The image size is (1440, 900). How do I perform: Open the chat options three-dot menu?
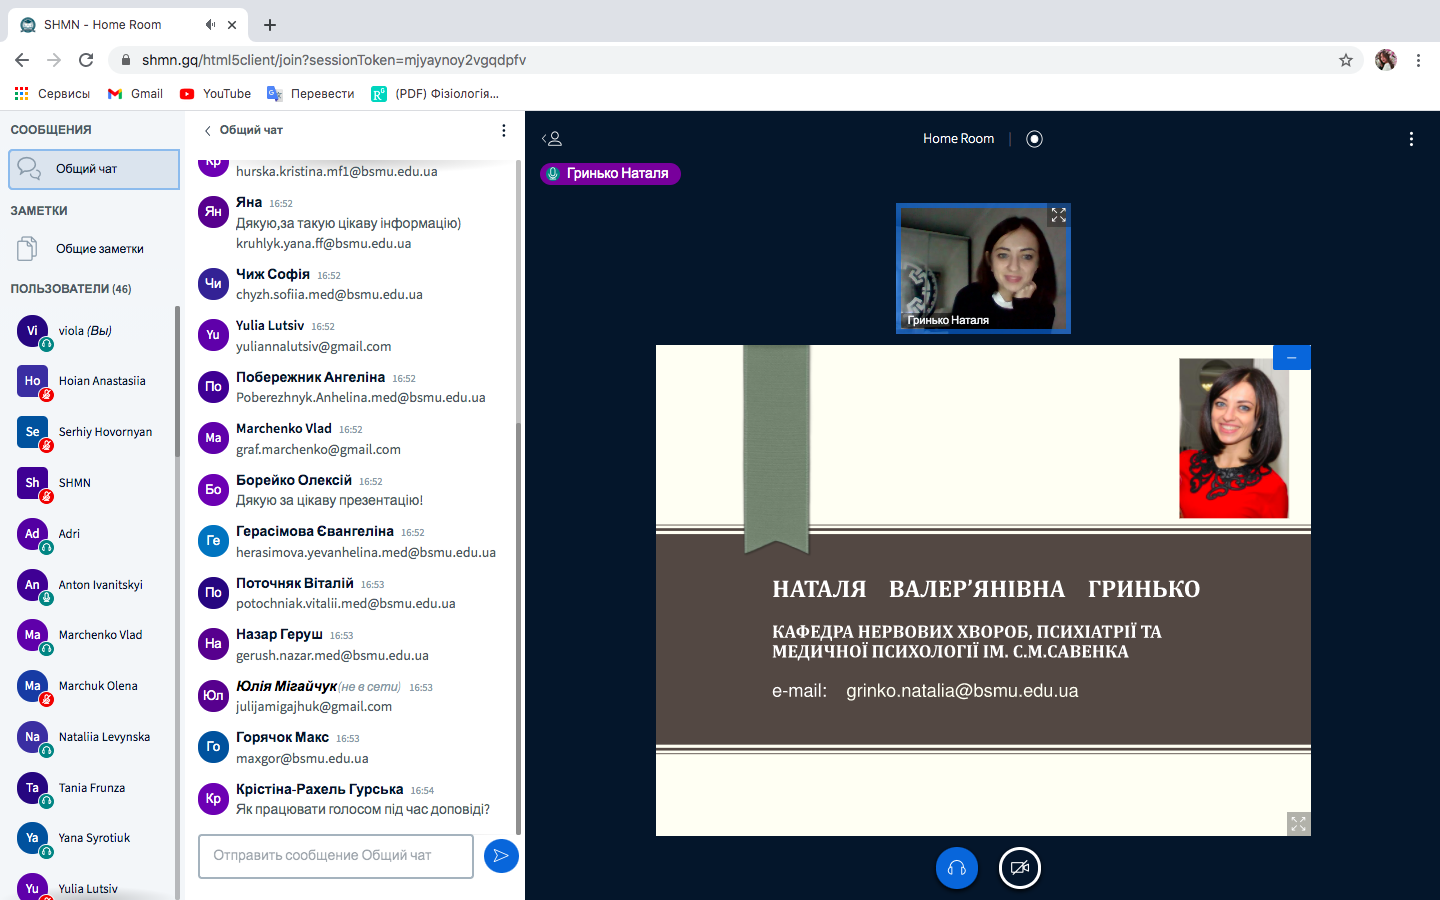[503, 130]
